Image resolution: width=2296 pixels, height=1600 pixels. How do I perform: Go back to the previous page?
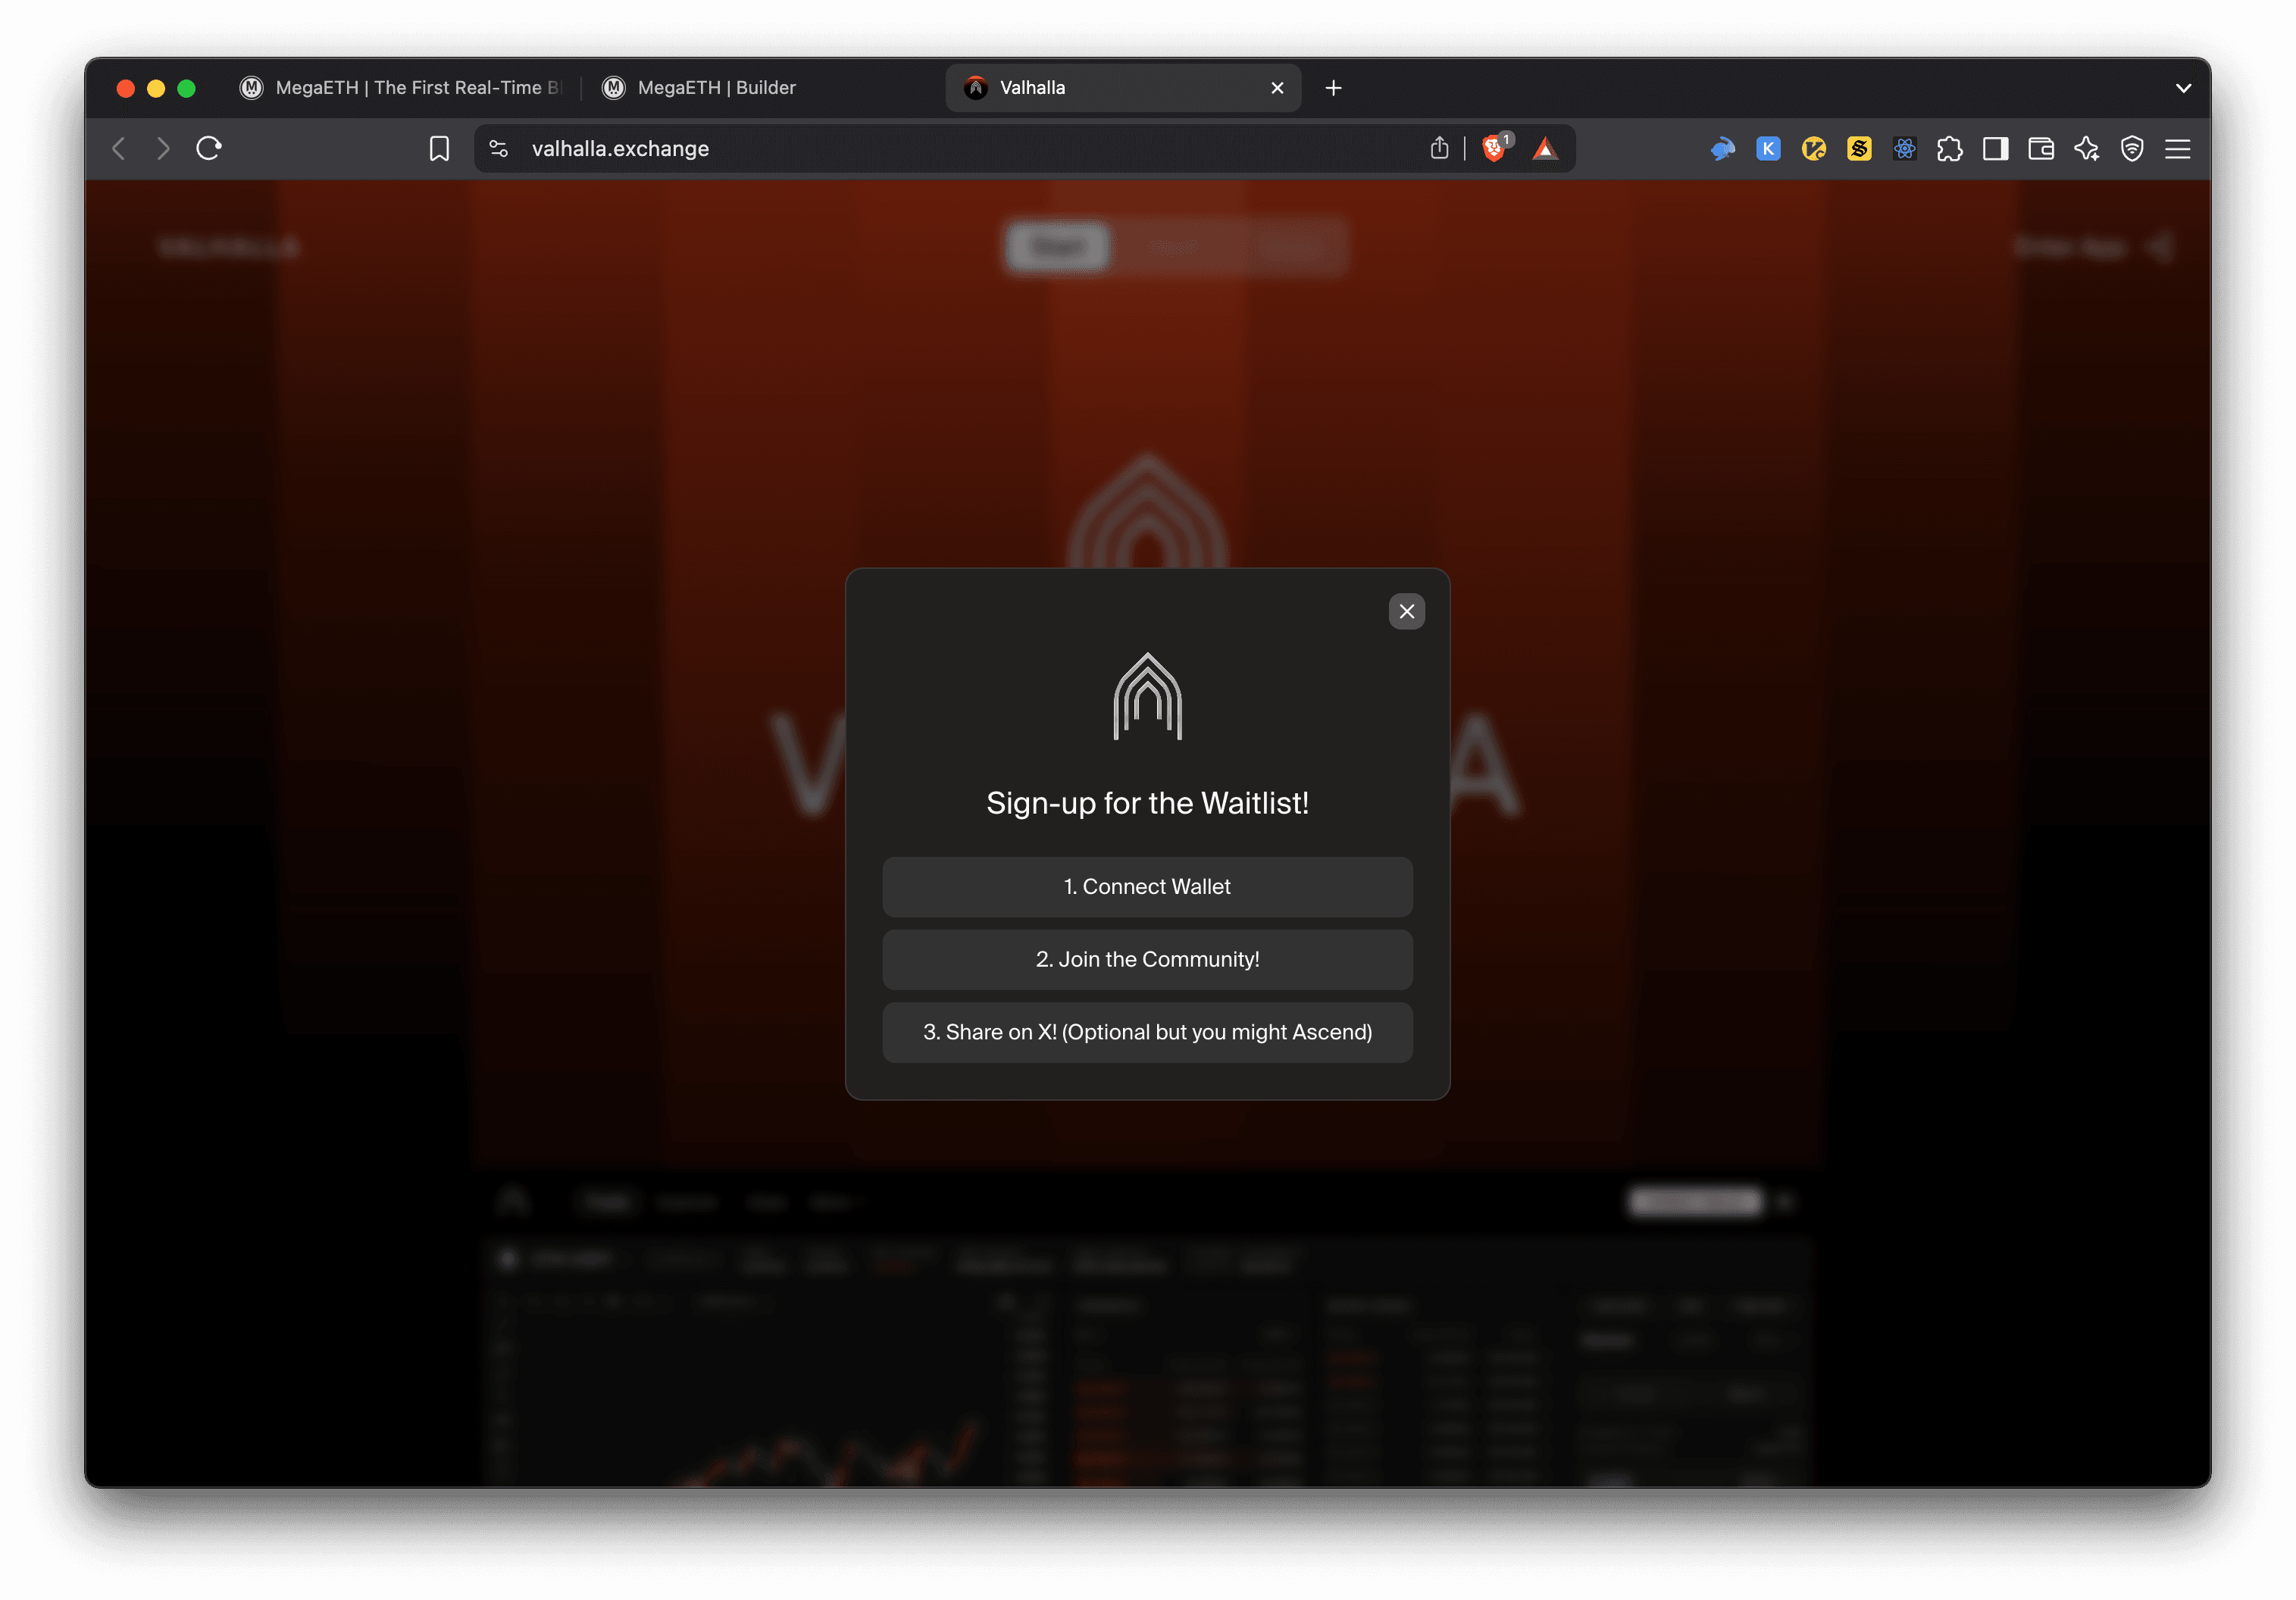[x=119, y=149]
